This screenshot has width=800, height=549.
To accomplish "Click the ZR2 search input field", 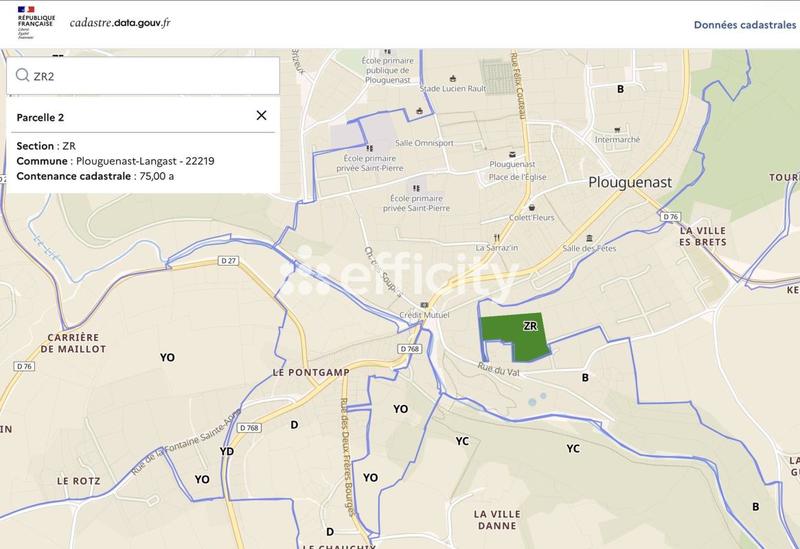I will [150, 75].
